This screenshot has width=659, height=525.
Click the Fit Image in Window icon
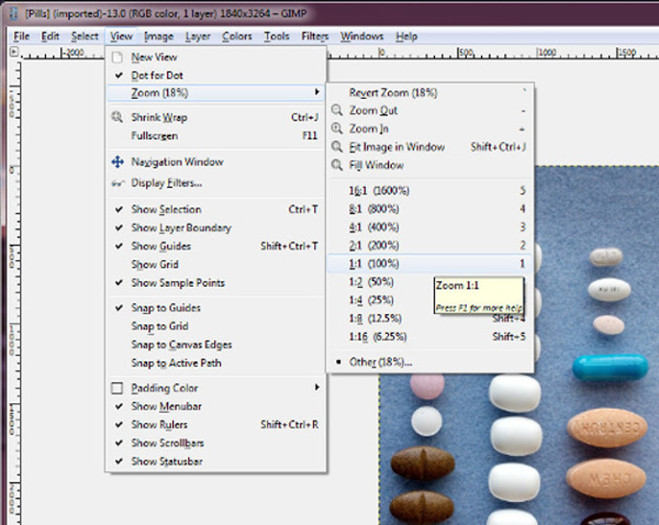[x=339, y=147]
